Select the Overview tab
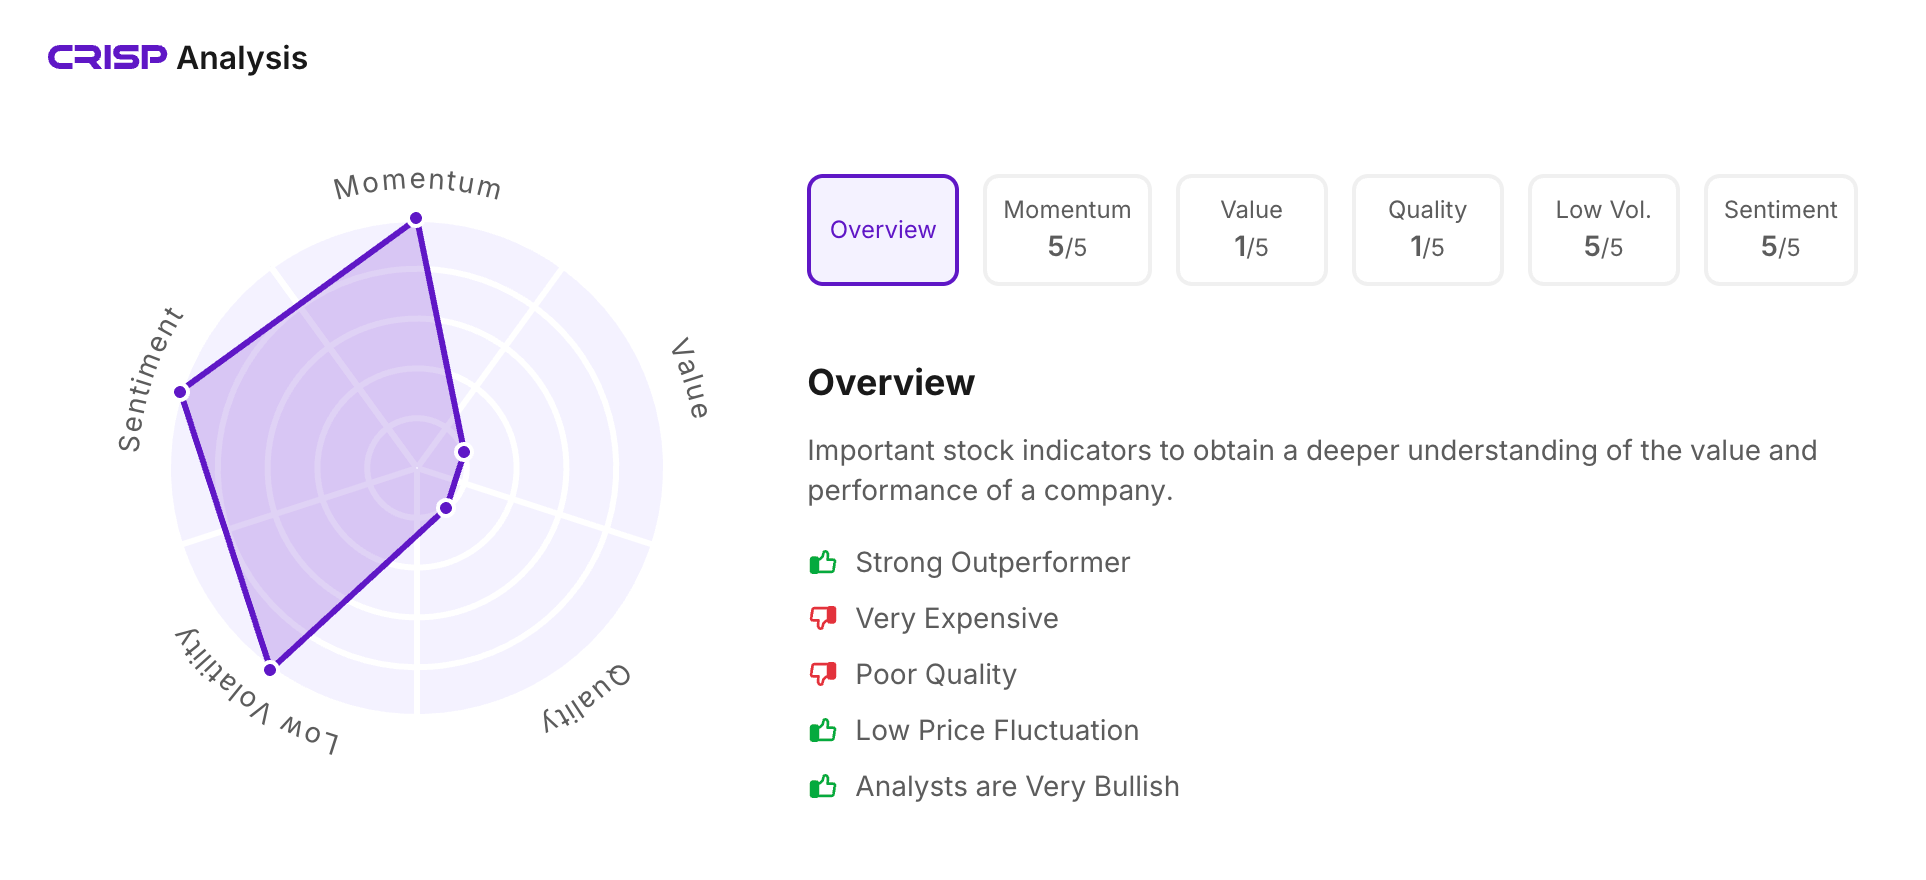The height and width of the screenshot is (880, 1926). (882, 230)
